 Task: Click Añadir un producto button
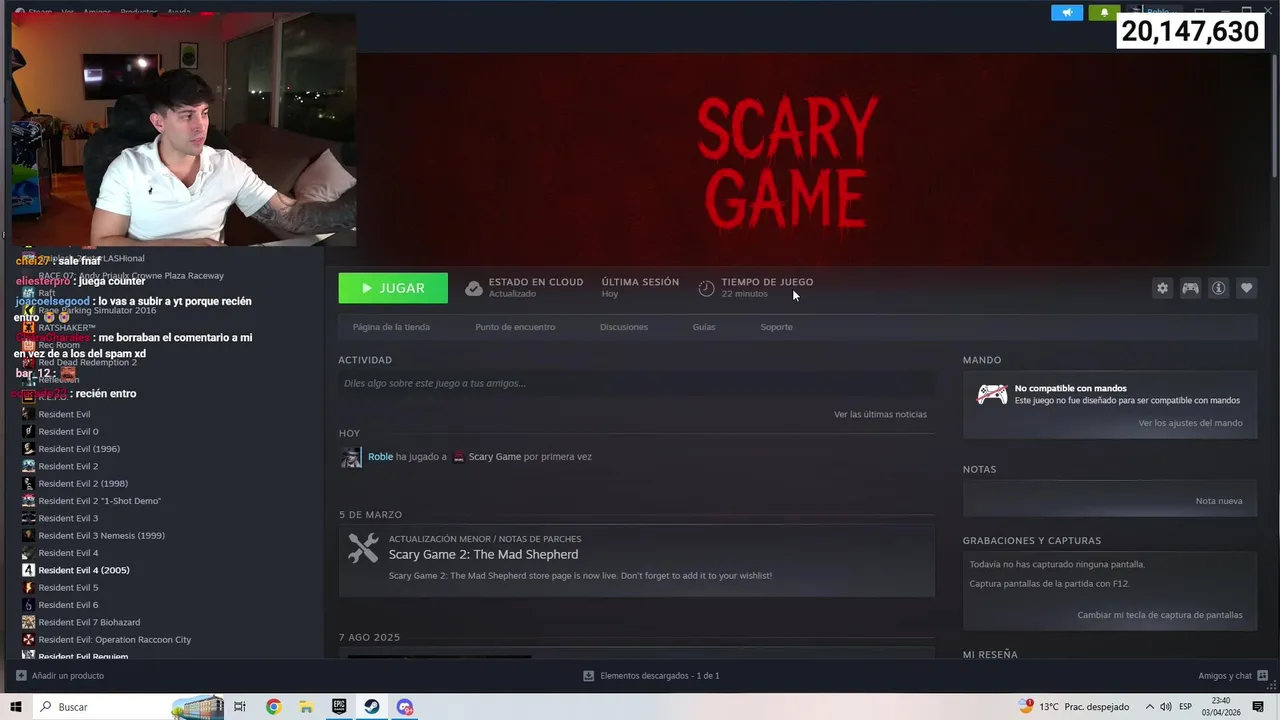click(60, 676)
